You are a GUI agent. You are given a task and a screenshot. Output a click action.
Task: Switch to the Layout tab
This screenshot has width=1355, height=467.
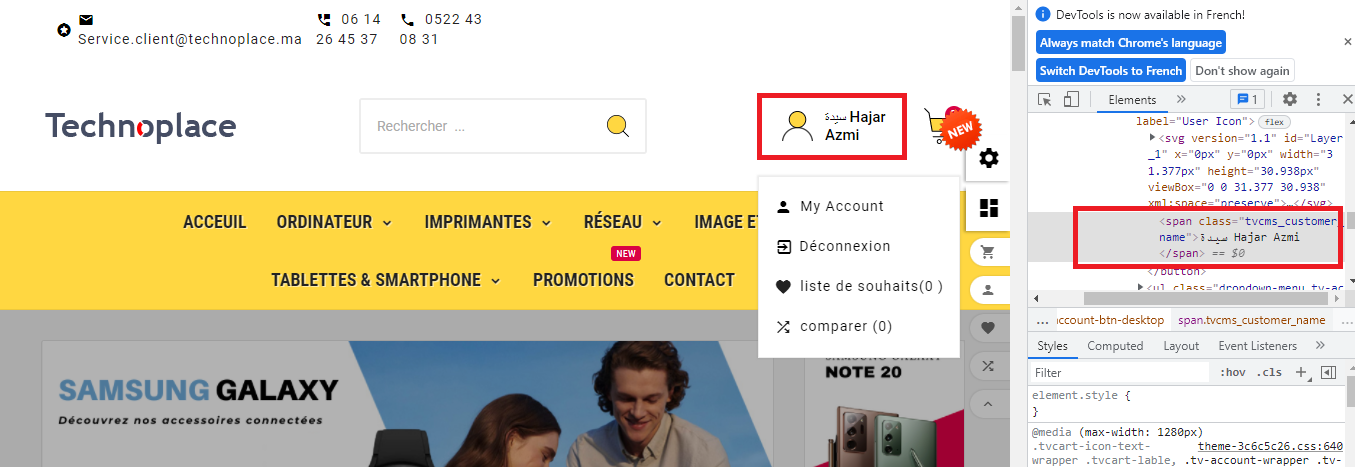(1181, 345)
